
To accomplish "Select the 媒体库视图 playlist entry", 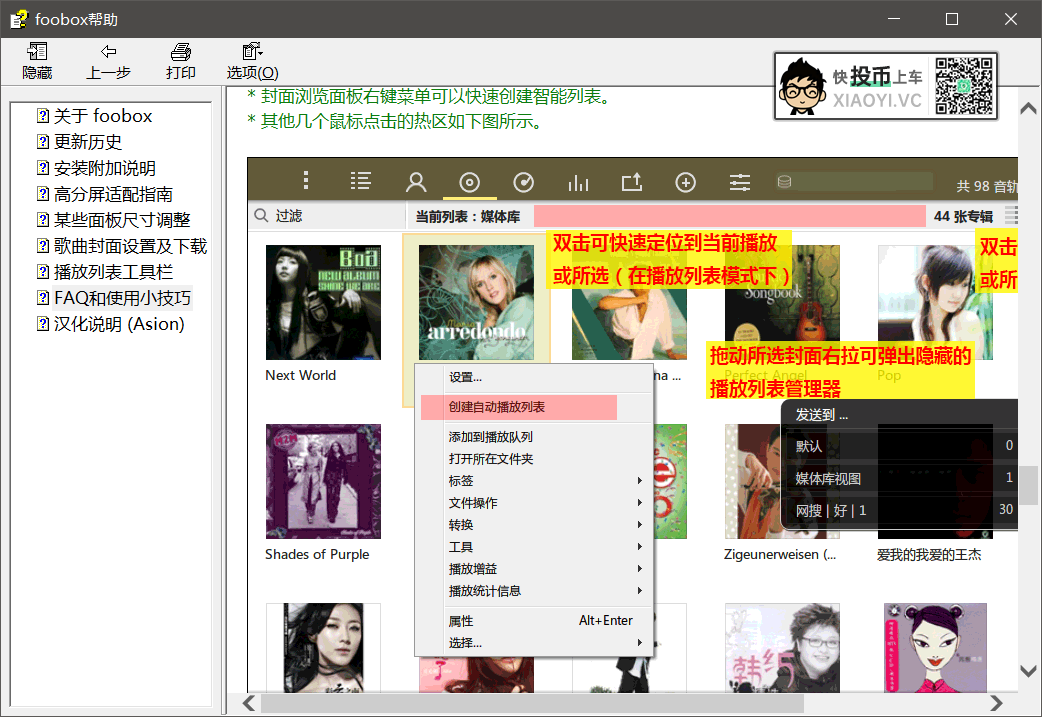I will pos(901,478).
